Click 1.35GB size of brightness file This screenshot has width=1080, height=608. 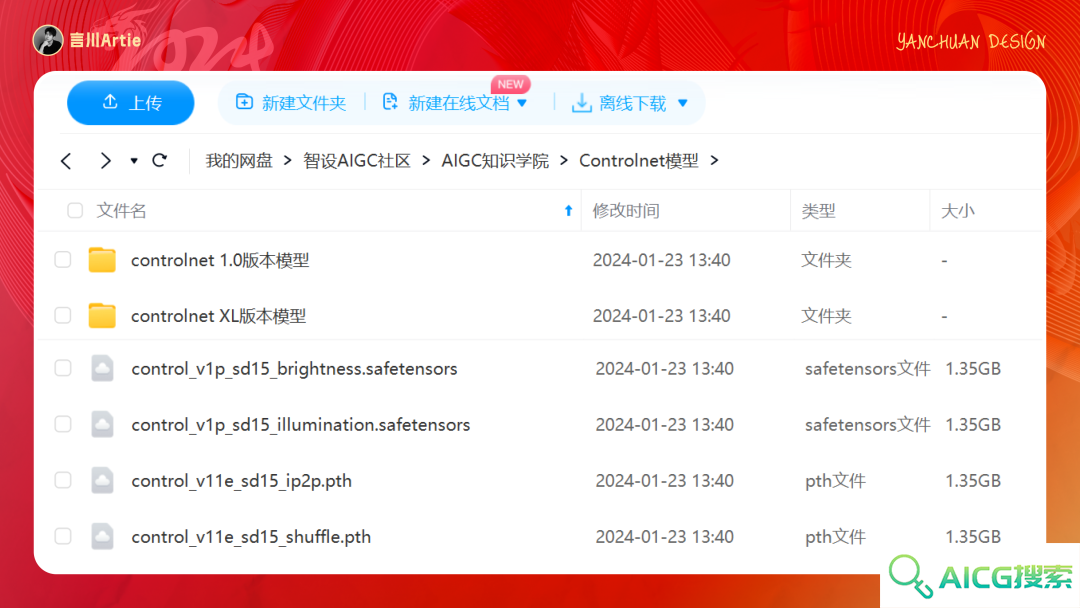click(x=973, y=369)
